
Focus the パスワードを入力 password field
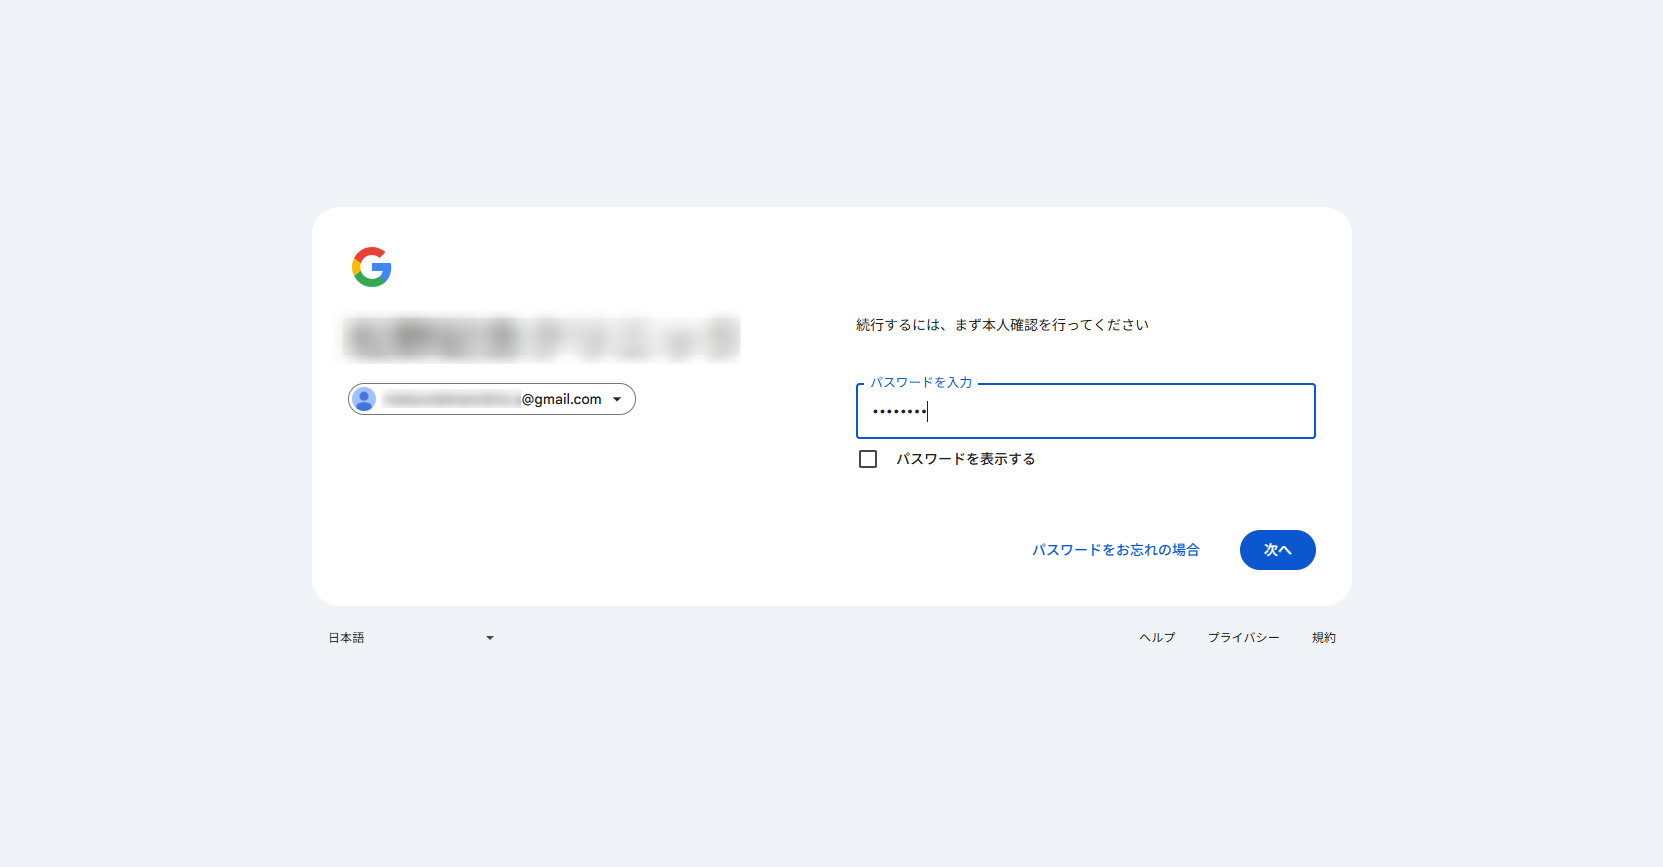pos(1086,411)
